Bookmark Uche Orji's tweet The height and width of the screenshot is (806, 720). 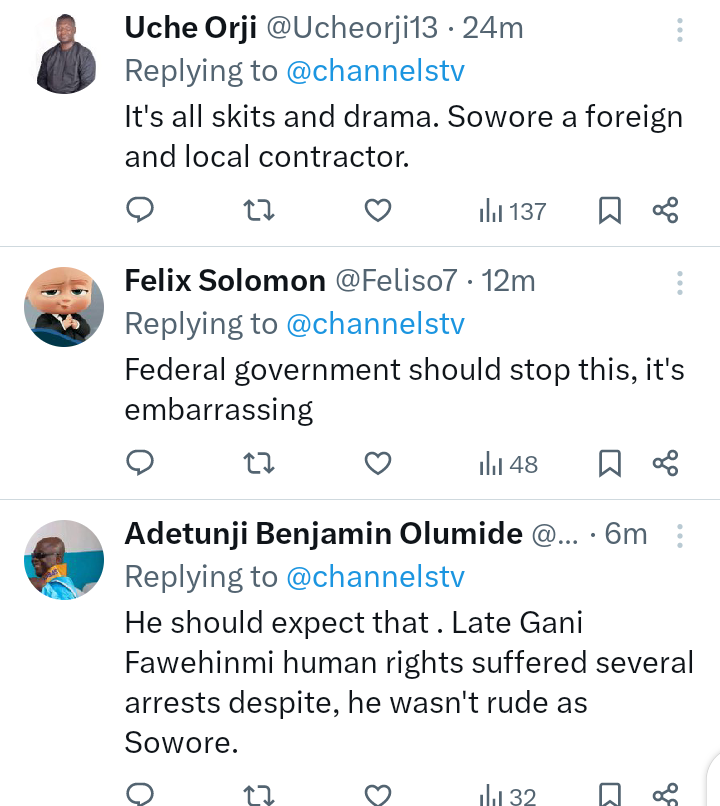[609, 210]
